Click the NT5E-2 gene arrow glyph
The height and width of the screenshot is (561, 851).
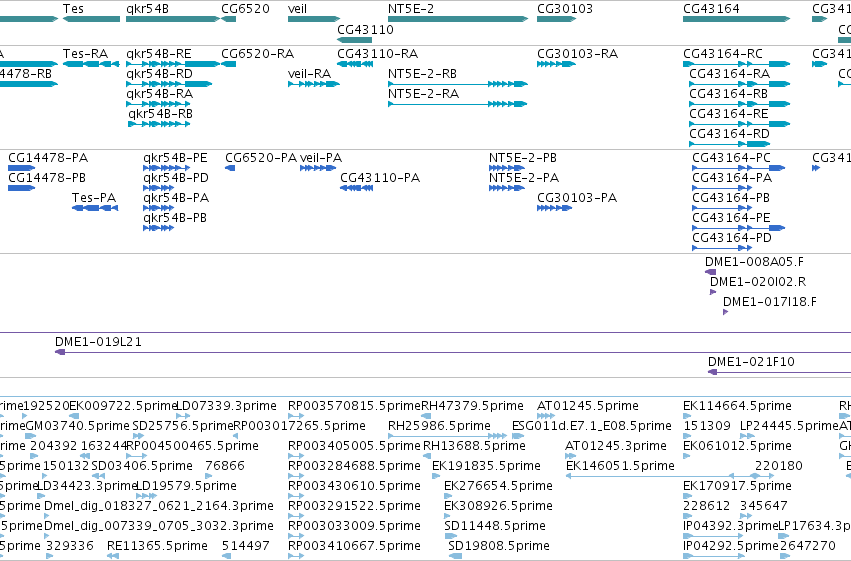coord(458,19)
